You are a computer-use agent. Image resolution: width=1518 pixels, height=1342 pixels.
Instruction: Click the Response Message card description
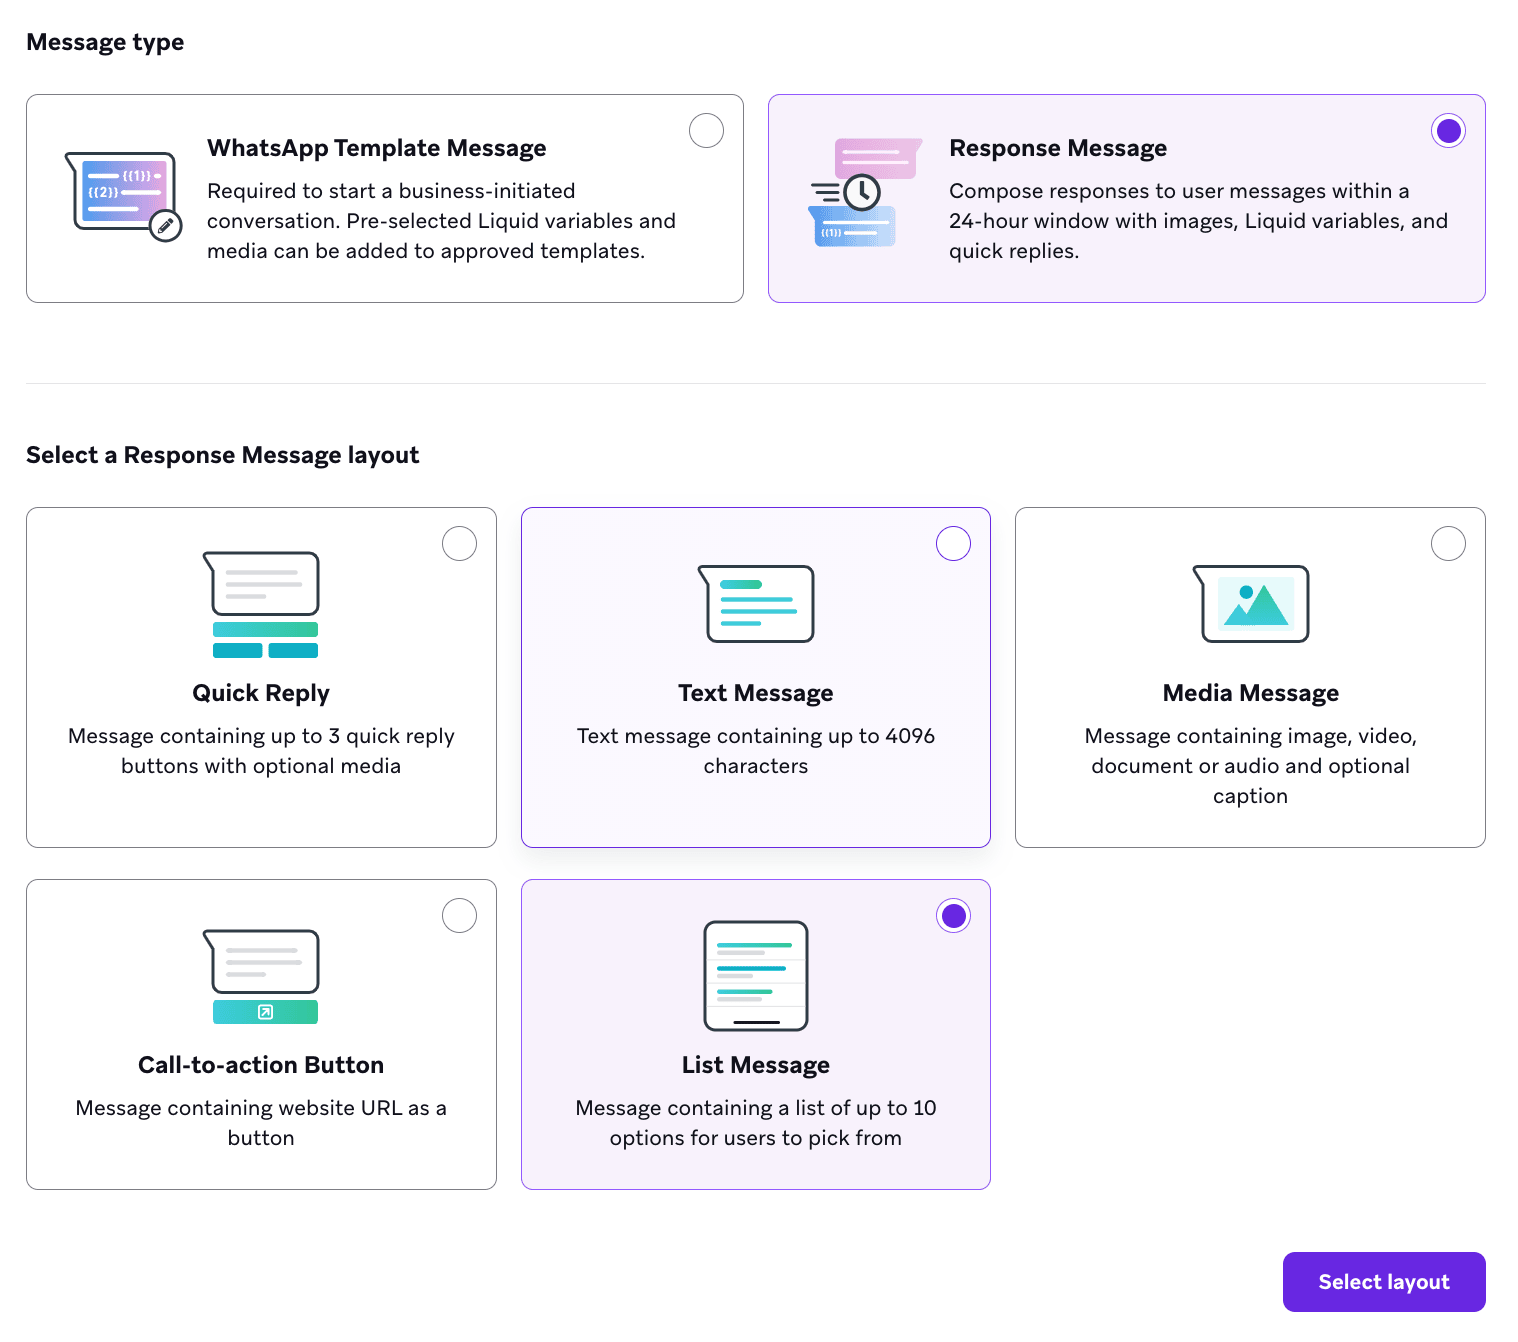pos(1198,221)
